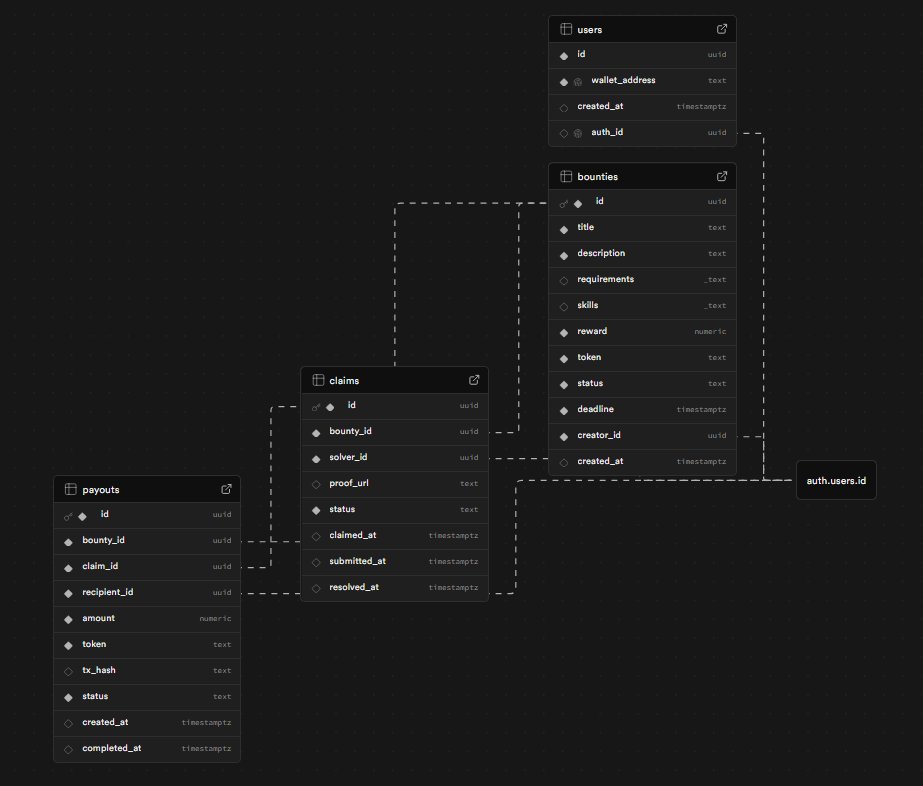Click the primary key icon in claims id row
This screenshot has height=786, width=923.
pyautogui.click(x=316, y=407)
